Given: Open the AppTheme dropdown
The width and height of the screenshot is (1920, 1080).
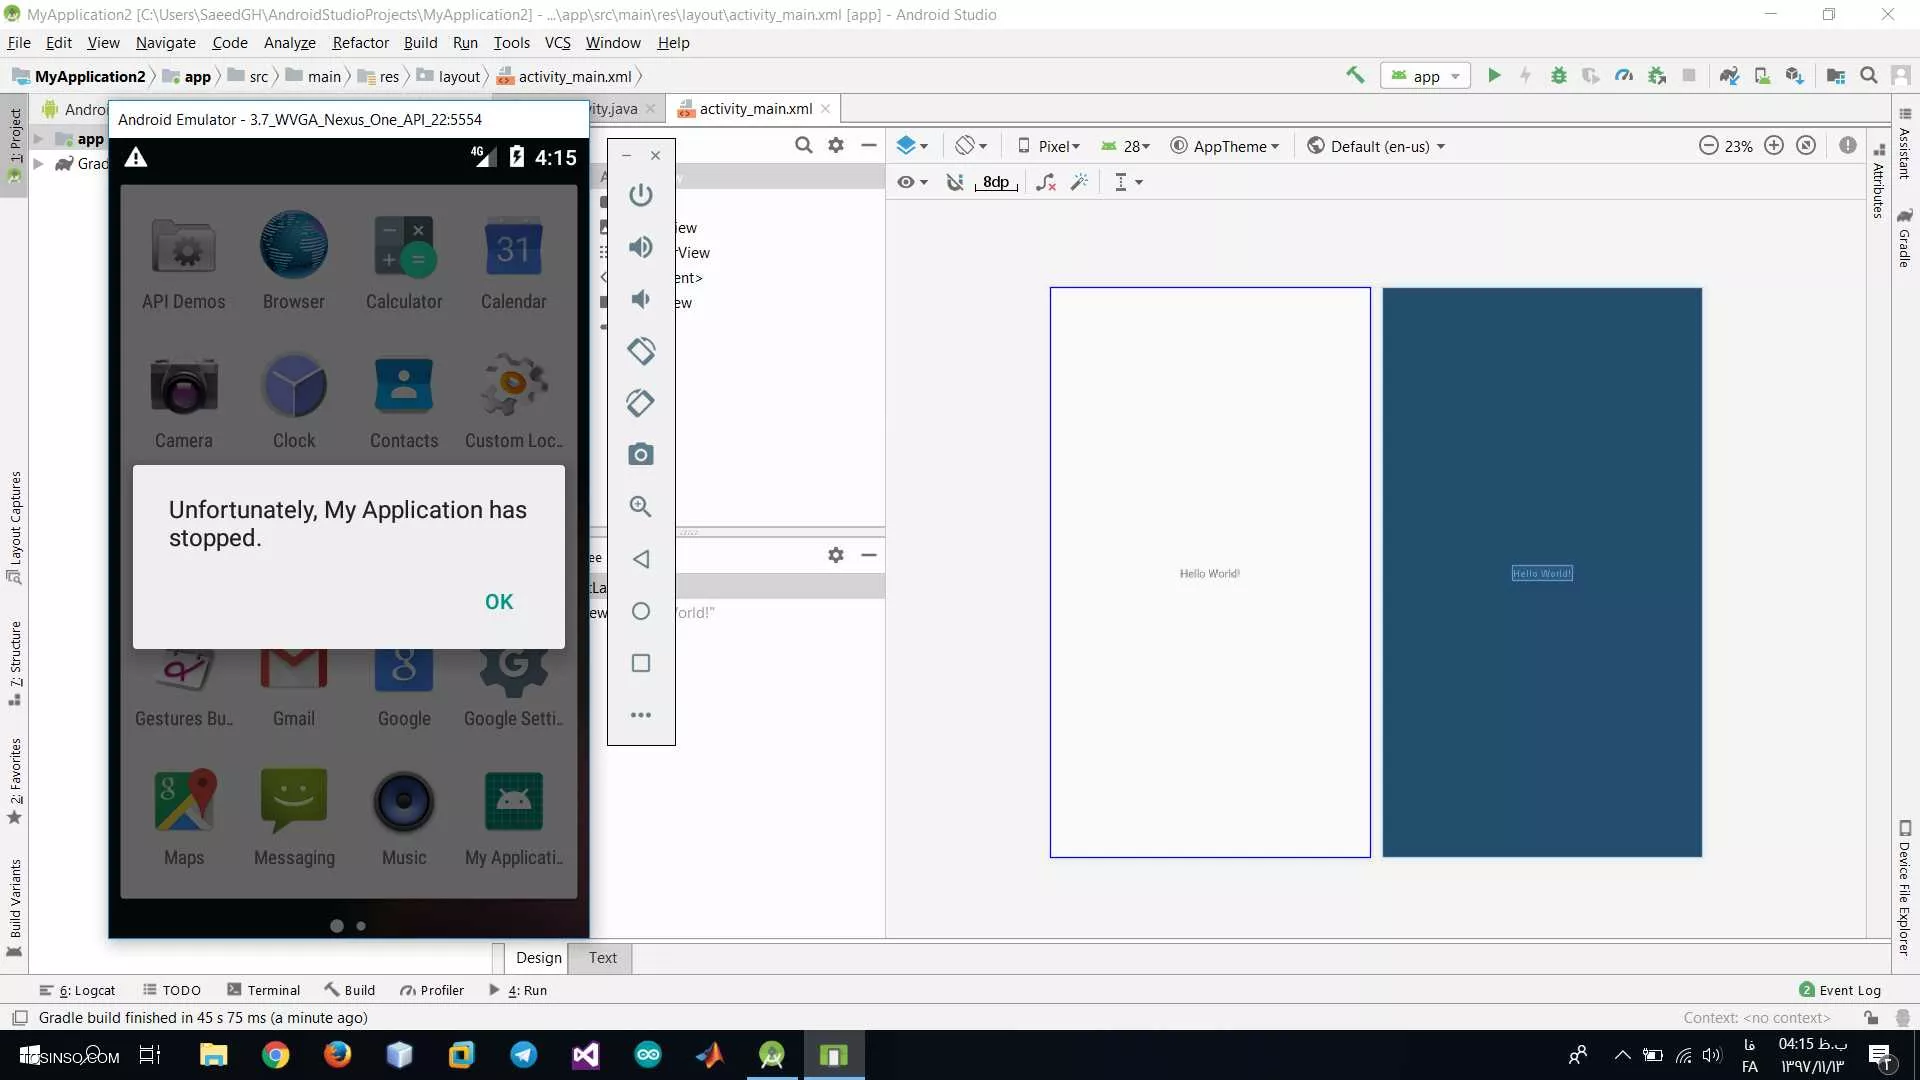Looking at the screenshot, I should [1225, 146].
